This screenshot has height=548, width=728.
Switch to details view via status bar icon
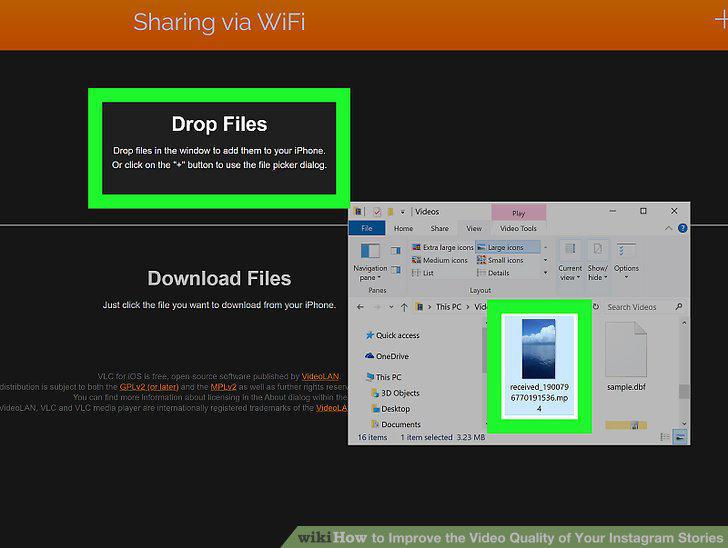point(665,437)
